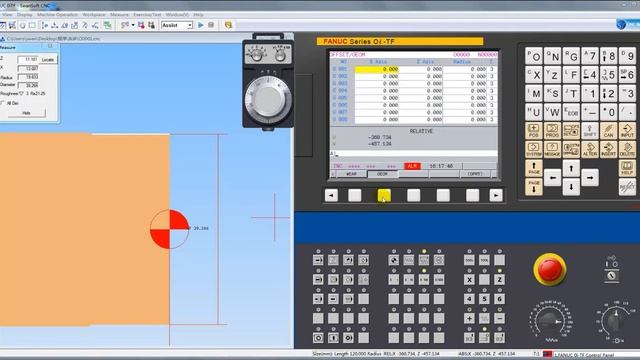Viewport: 640px width, 360px height.
Task: Select the WEAR tab on CNC screen
Action: point(351,174)
